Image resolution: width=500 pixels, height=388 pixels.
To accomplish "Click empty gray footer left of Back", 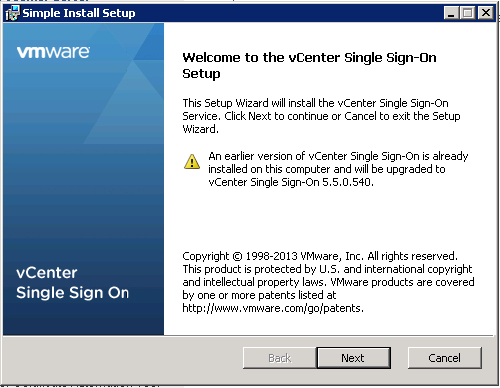I will 123,358.
